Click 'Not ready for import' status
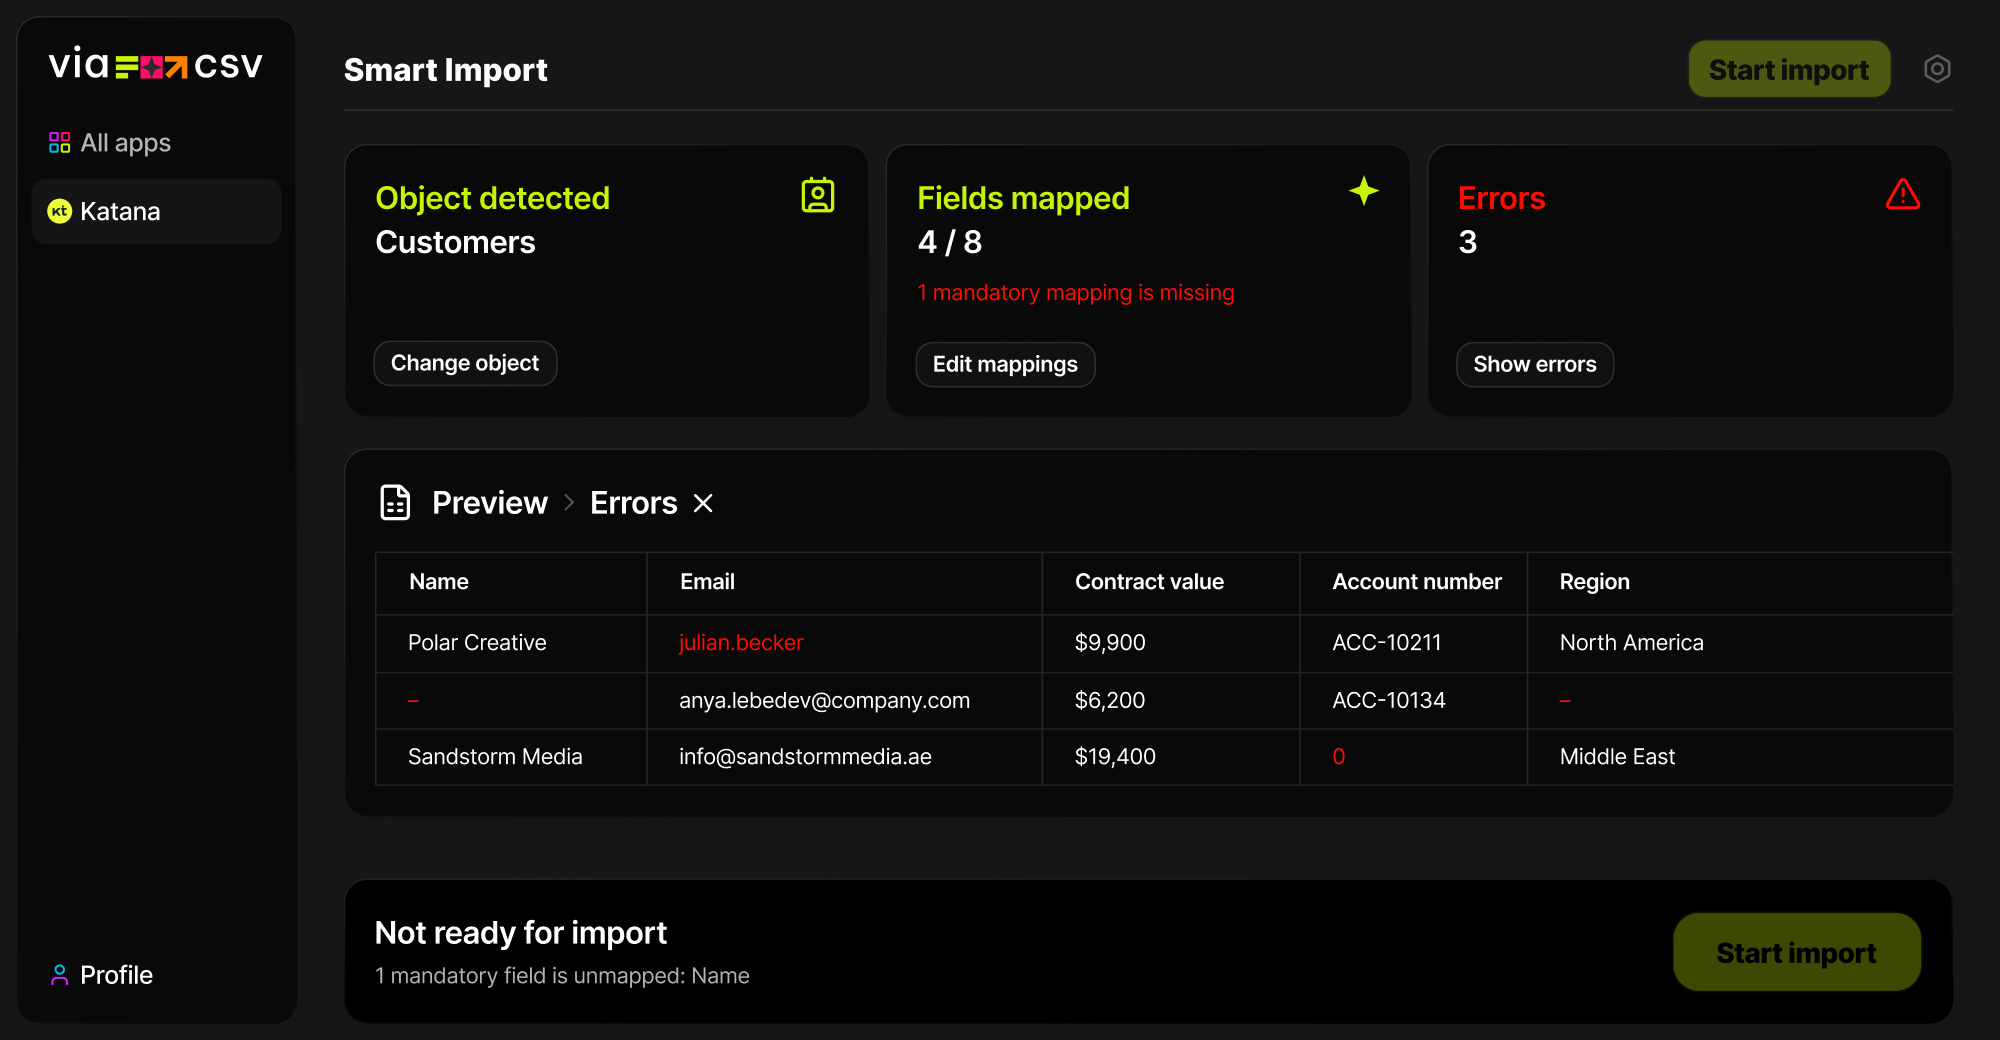 pos(520,933)
